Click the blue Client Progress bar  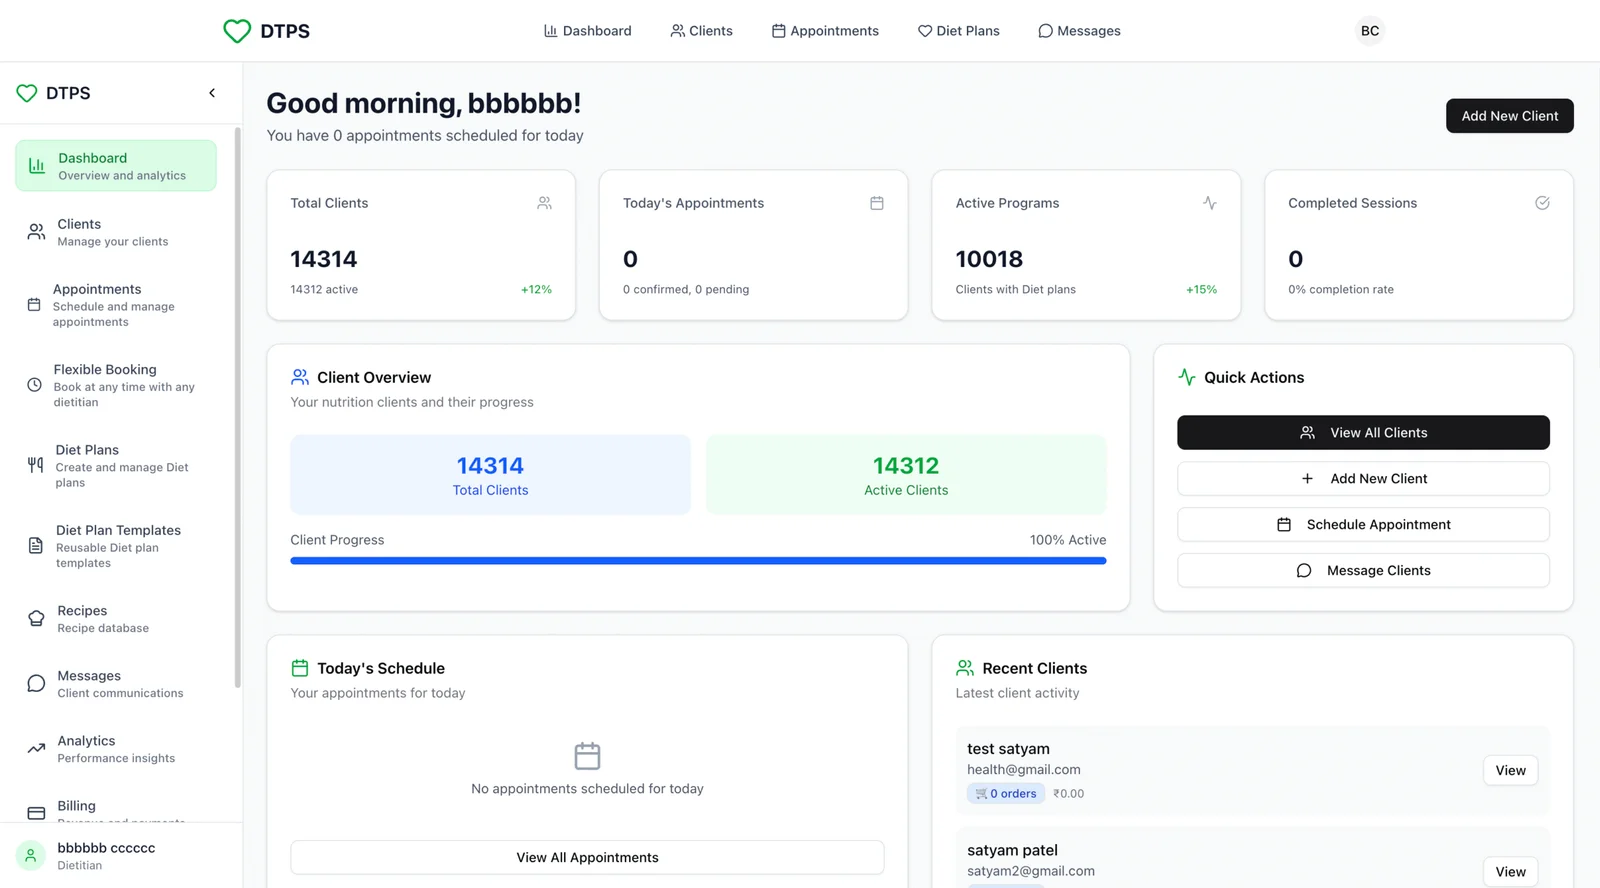[698, 561]
